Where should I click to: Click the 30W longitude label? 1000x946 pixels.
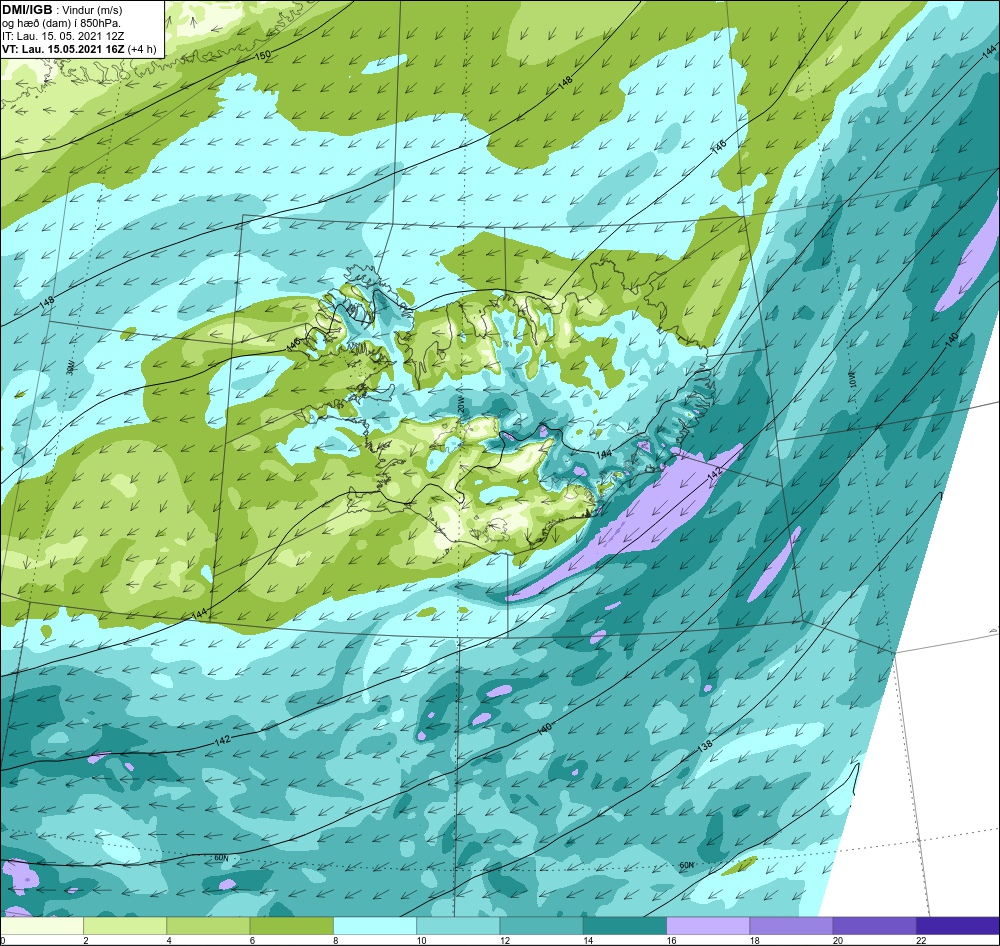click(71, 367)
